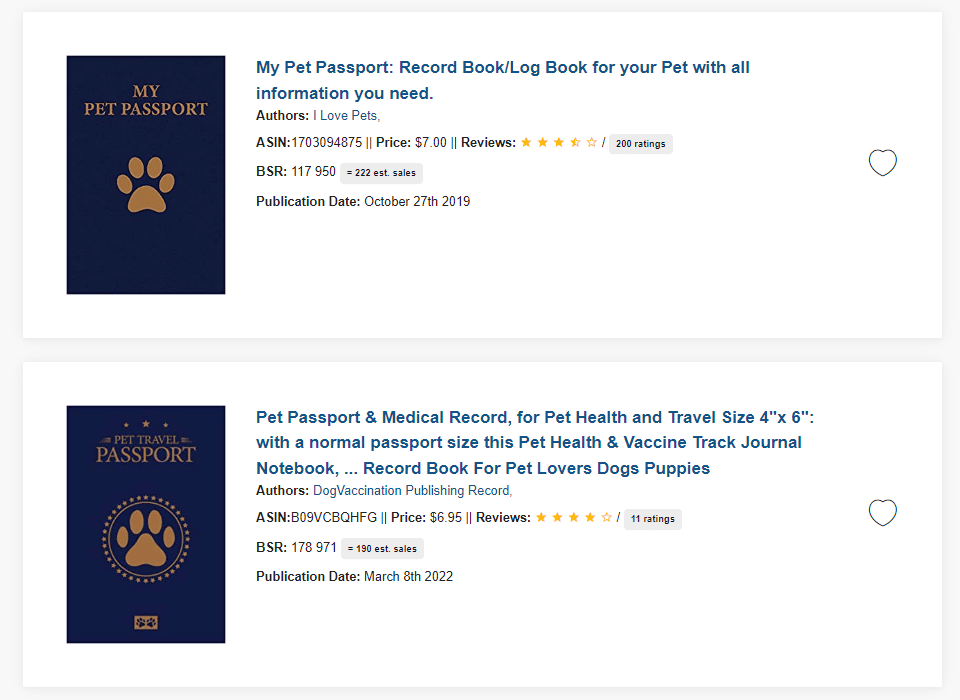The image size is (960, 700).
Task: Click publication date October 27th 2019
Action: point(417,201)
